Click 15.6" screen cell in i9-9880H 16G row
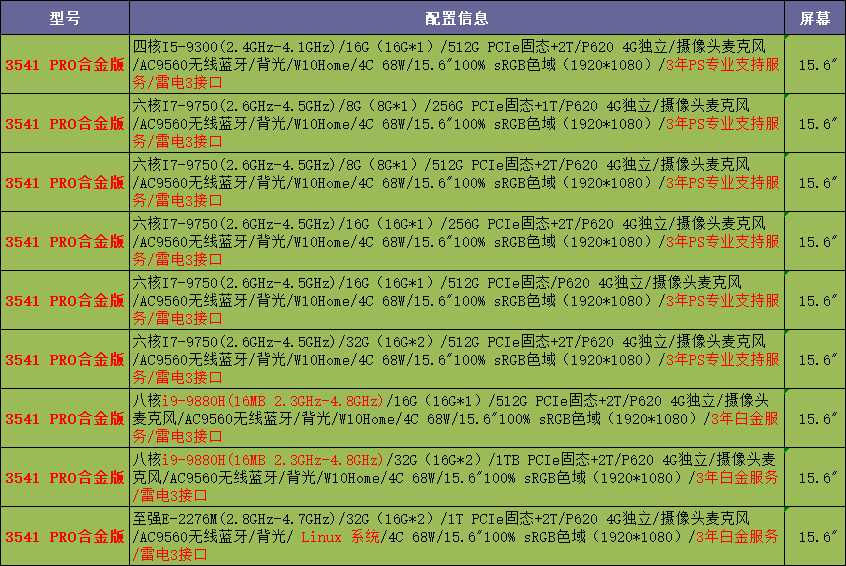 [x=815, y=418]
